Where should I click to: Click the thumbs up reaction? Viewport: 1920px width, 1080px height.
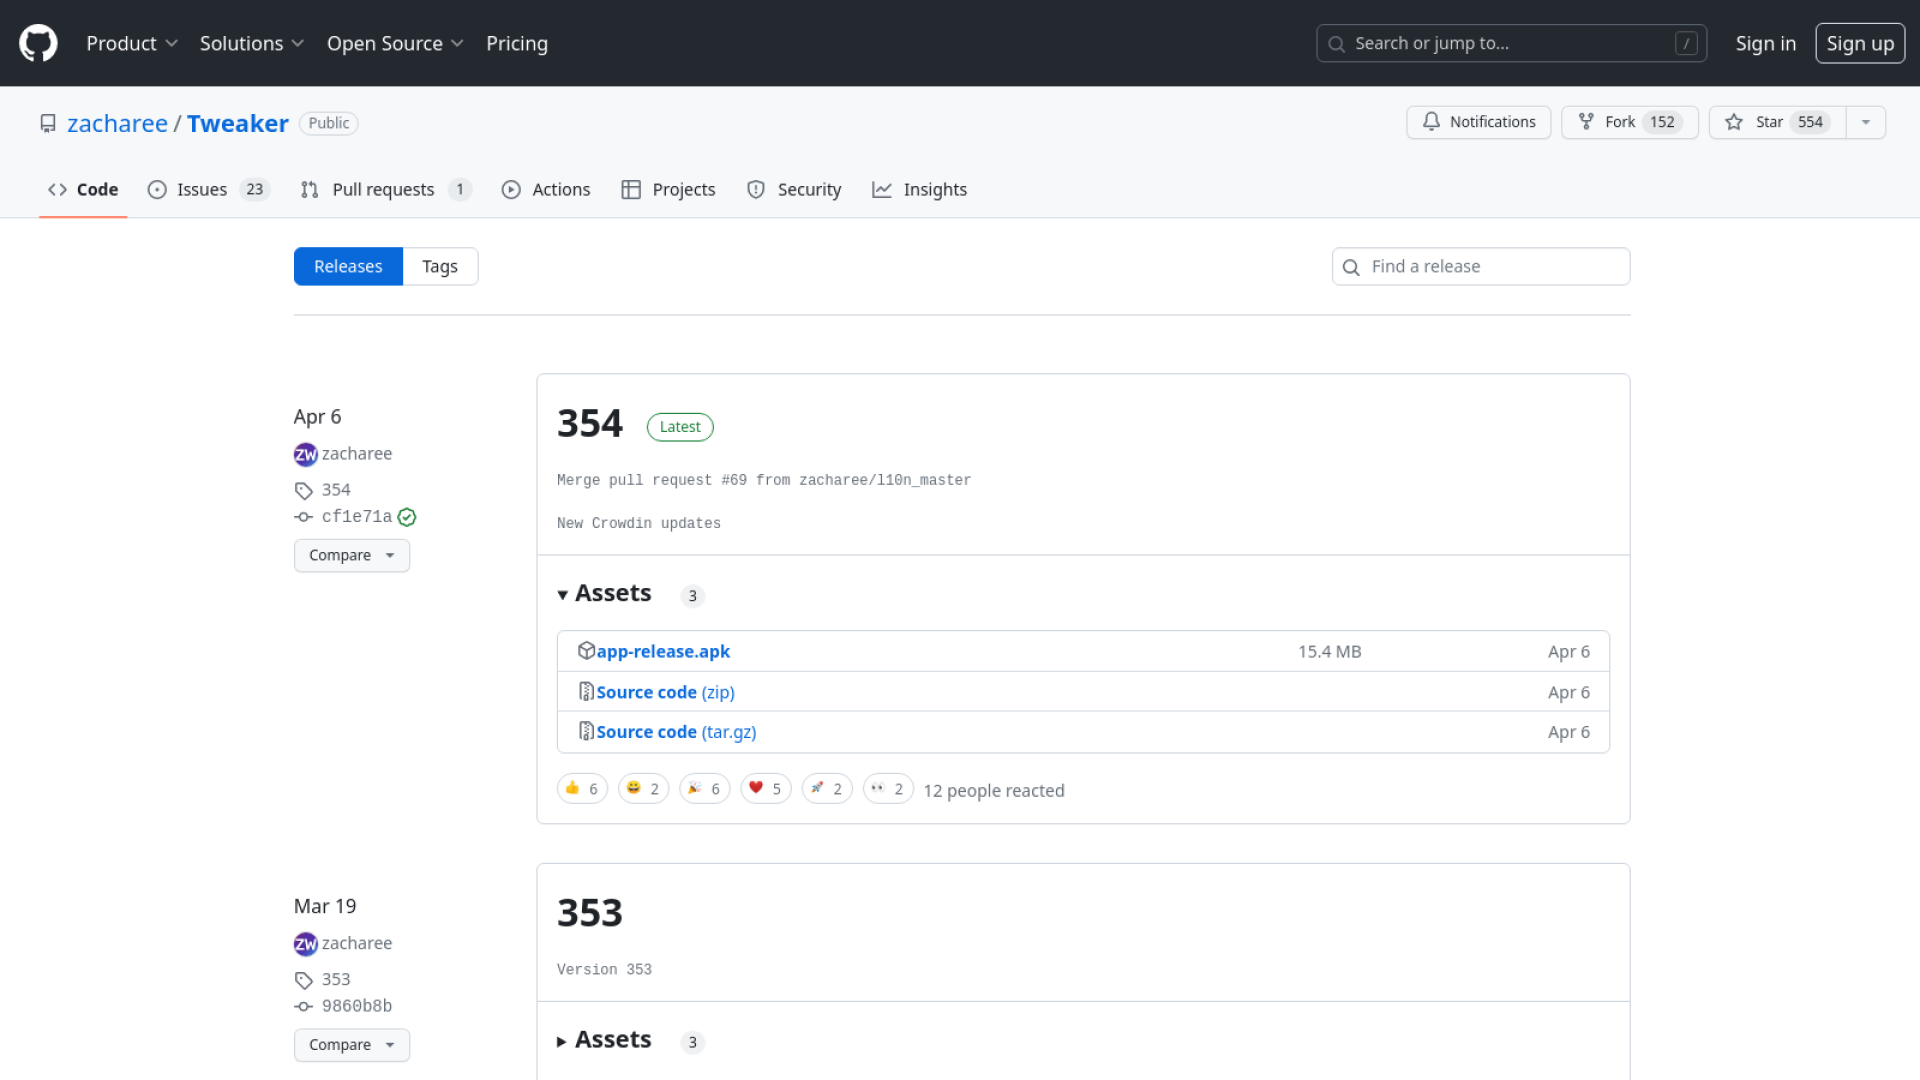coord(582,789)
